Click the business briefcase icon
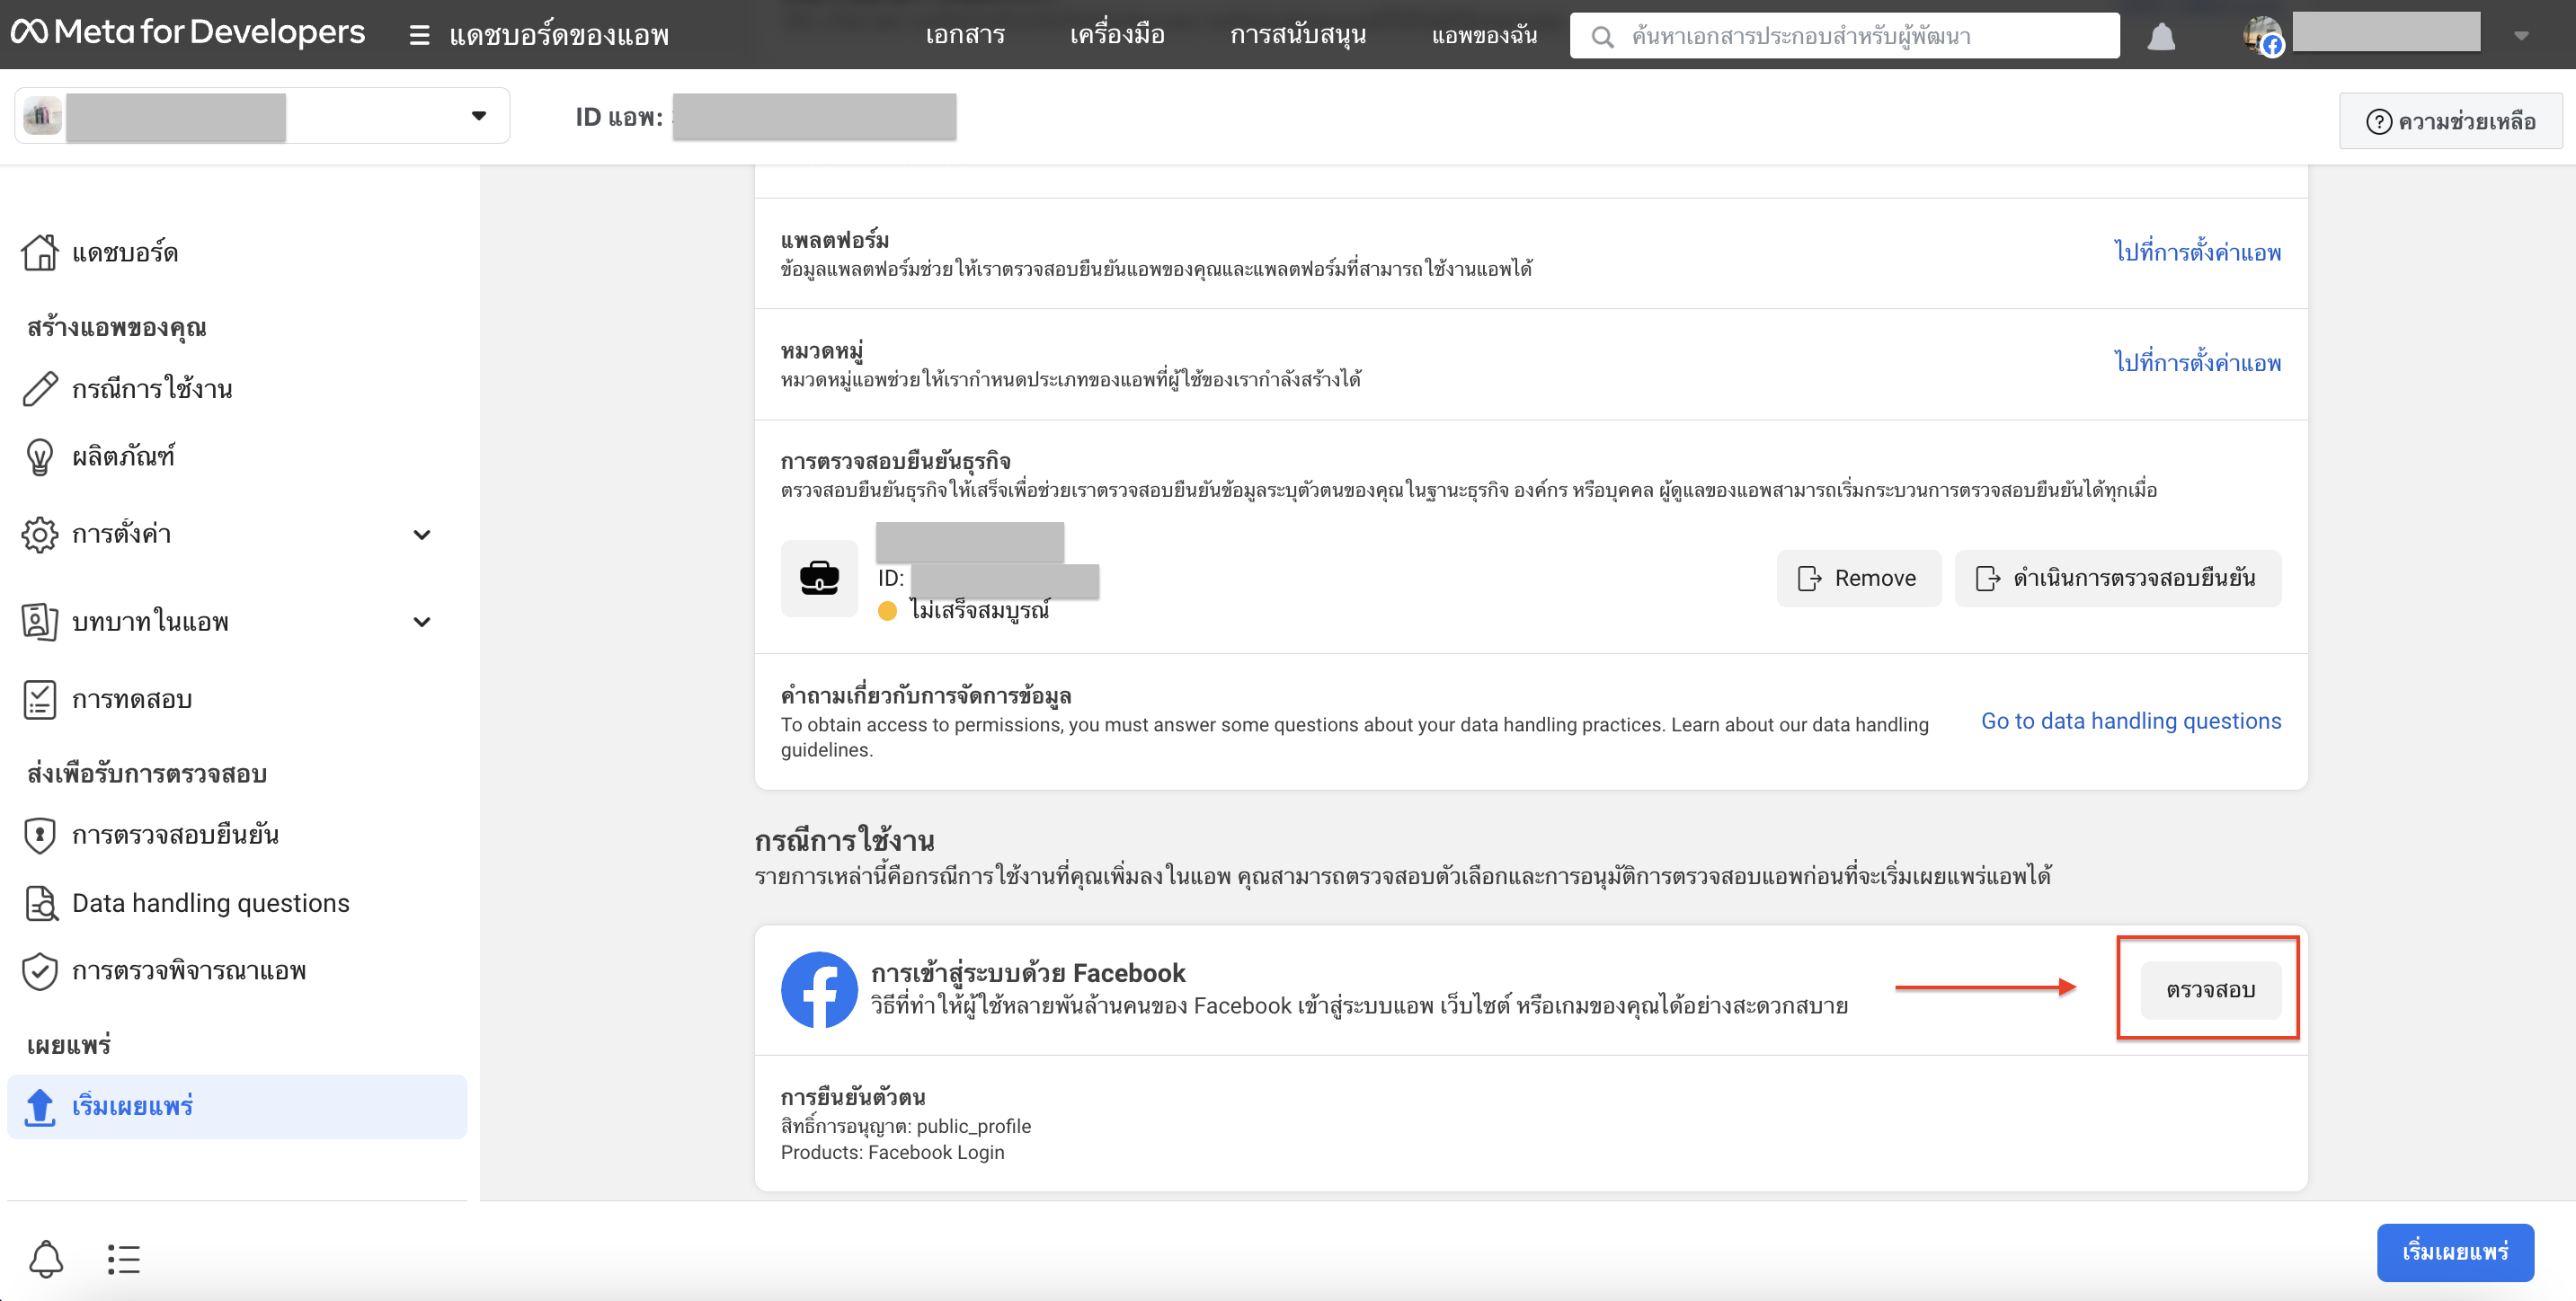The image size is (2576, 1301). click(819, 578)
